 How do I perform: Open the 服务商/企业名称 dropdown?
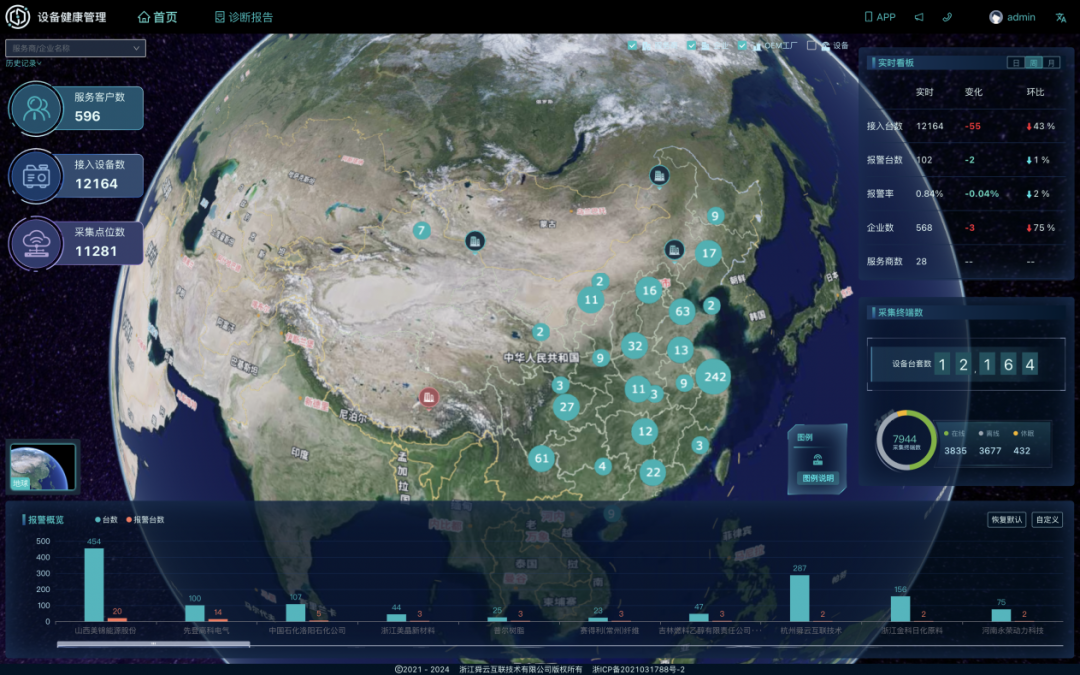coord(76,48)
